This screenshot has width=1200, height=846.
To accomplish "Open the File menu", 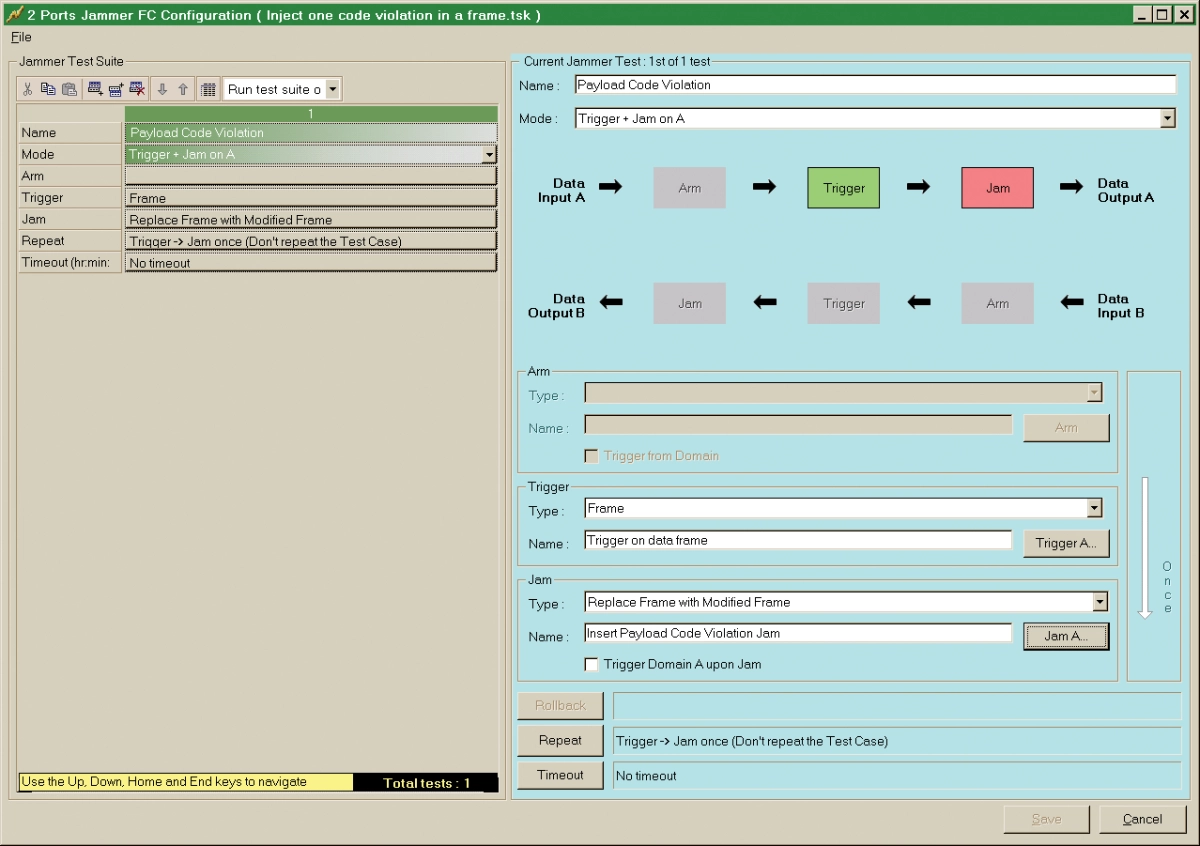I will [21, 37].
